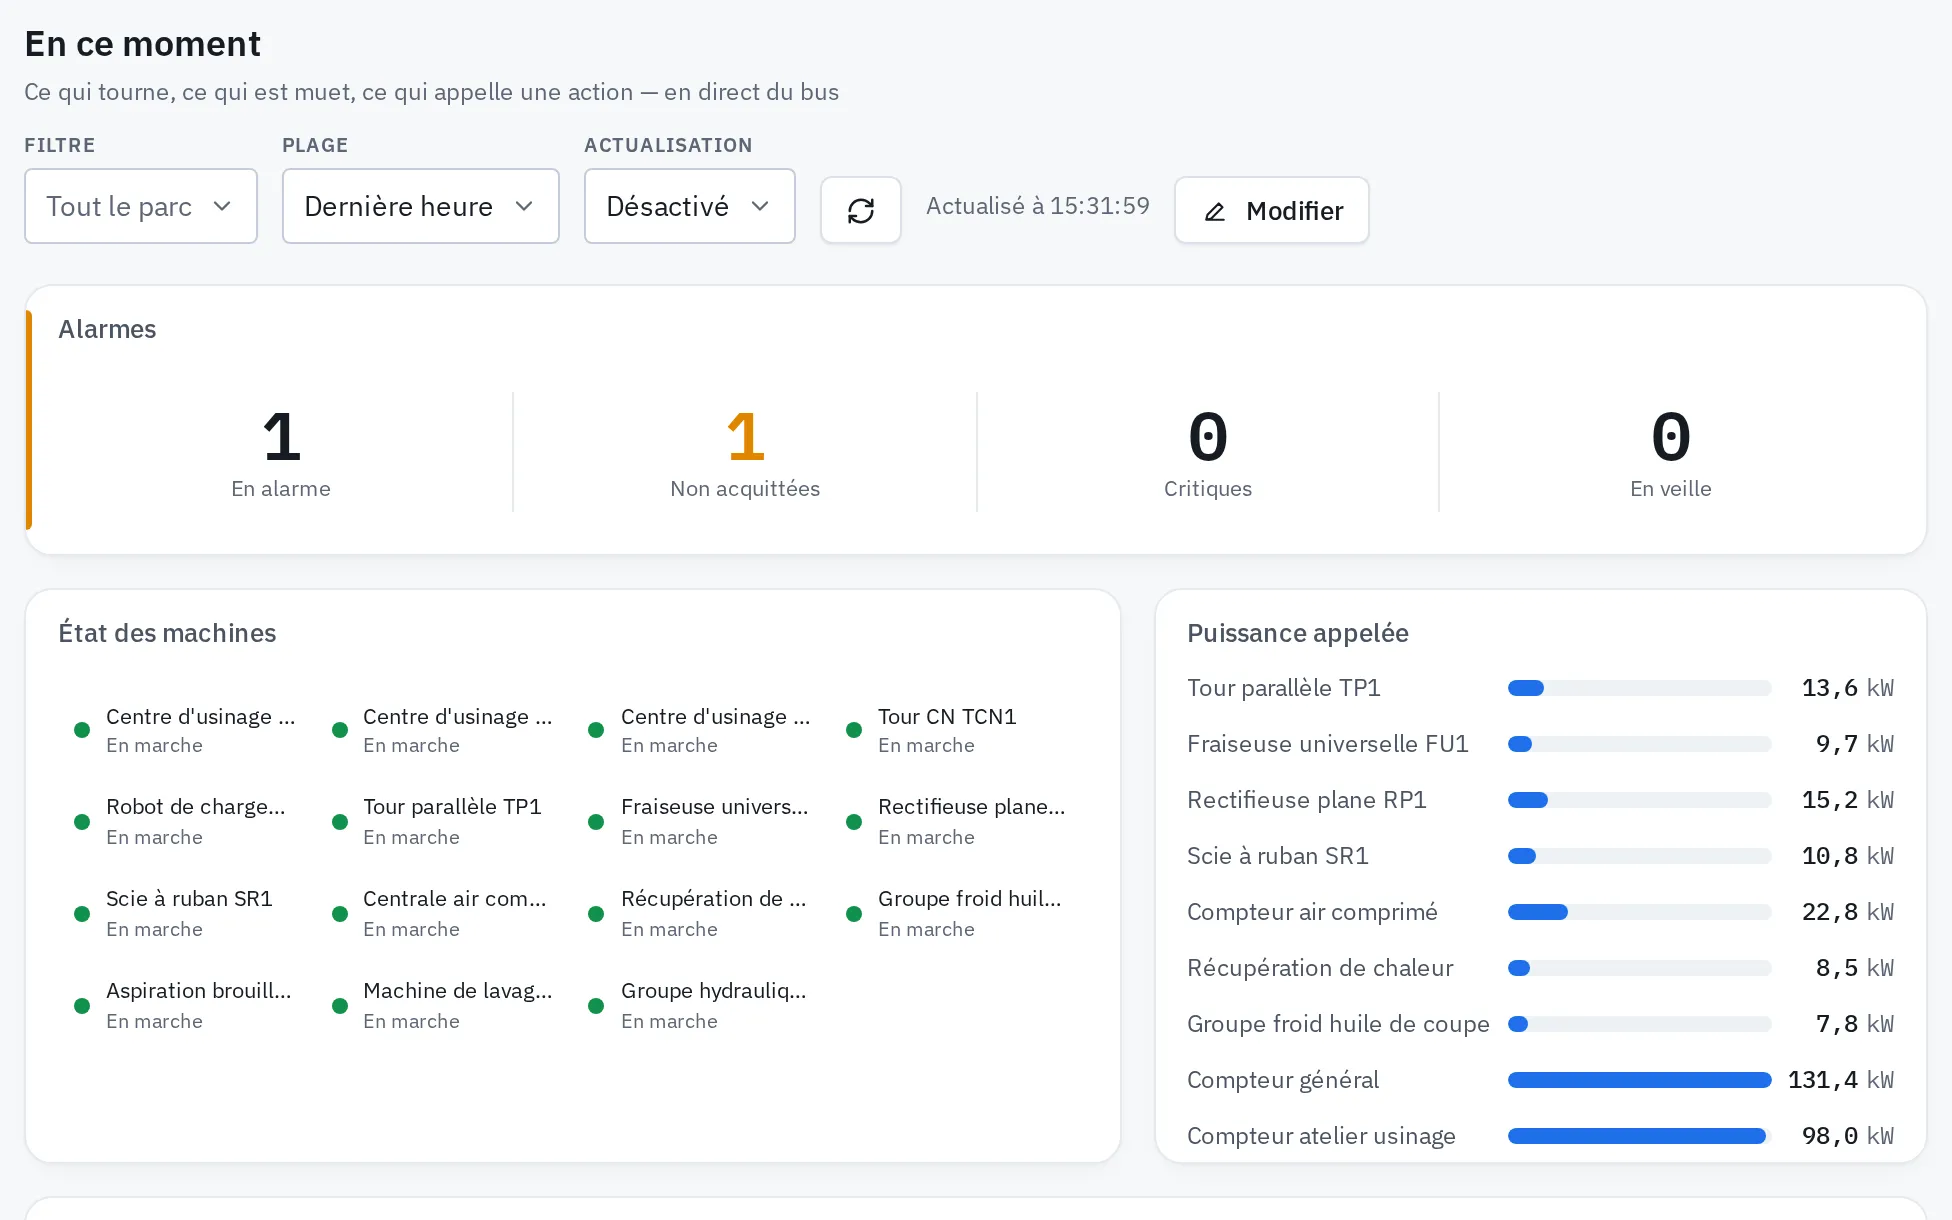Click the En alarme count
The image size is (1952, 1220).
[281, 437]
